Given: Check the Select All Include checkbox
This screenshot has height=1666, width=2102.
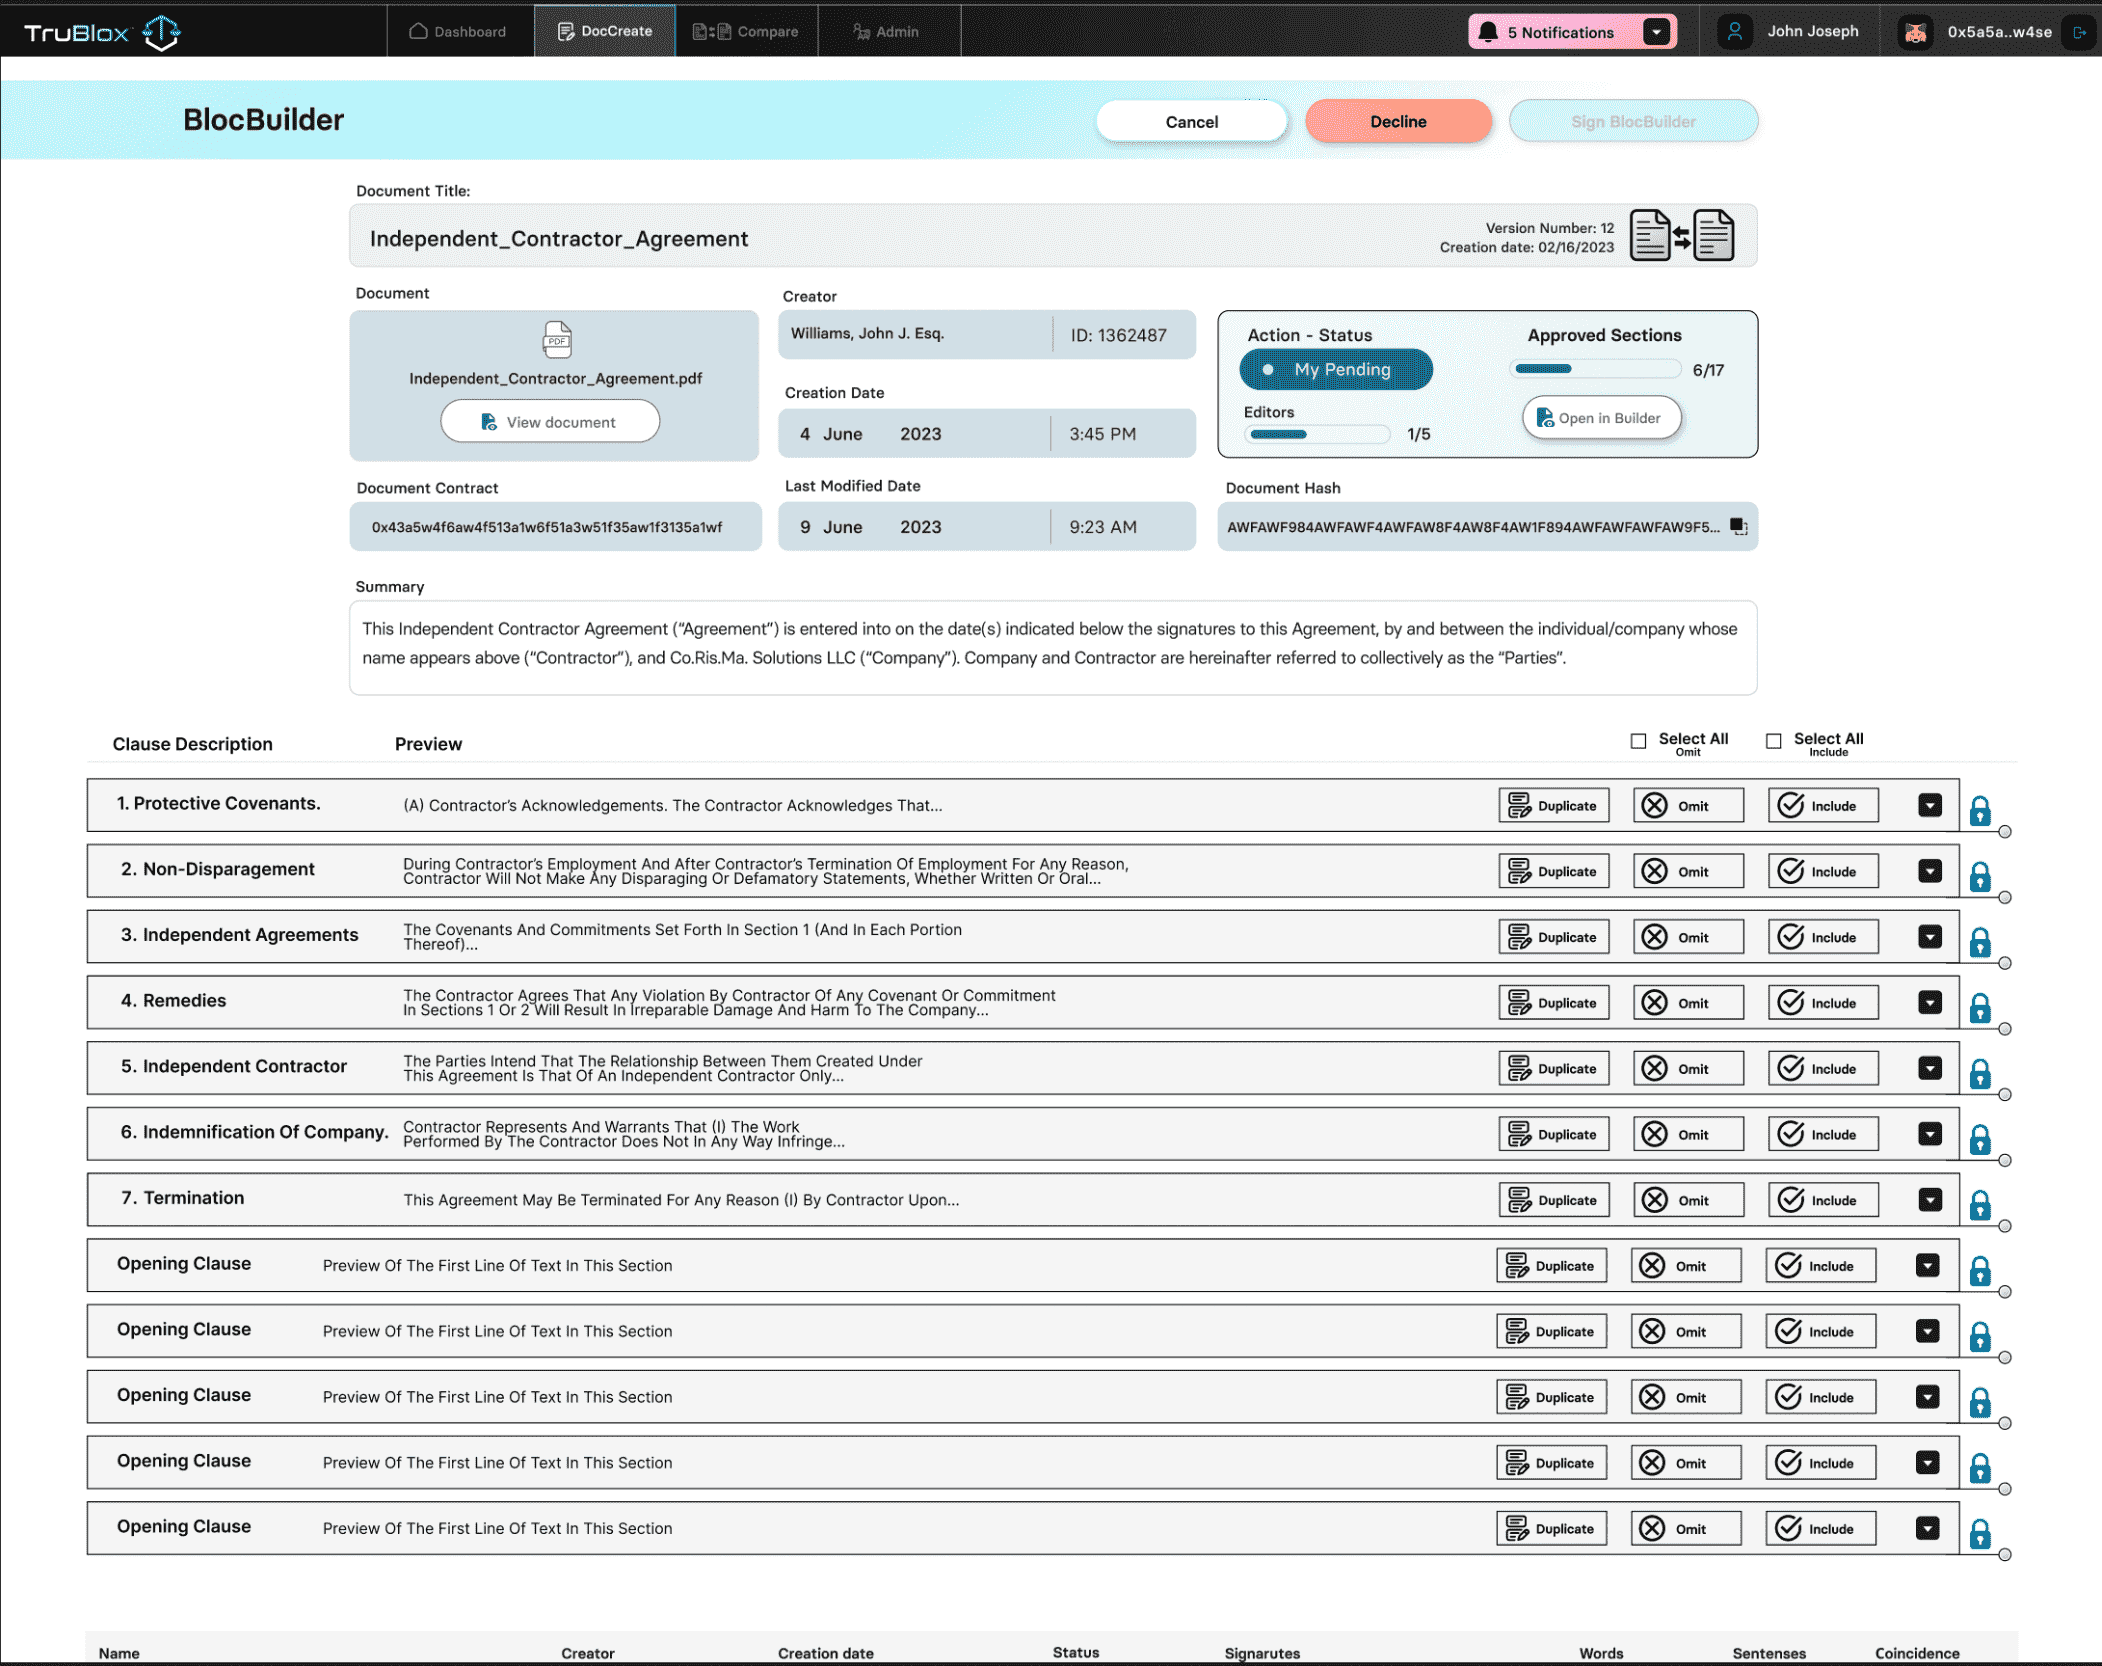Looking at the screenshot, I should point(1773,741).
